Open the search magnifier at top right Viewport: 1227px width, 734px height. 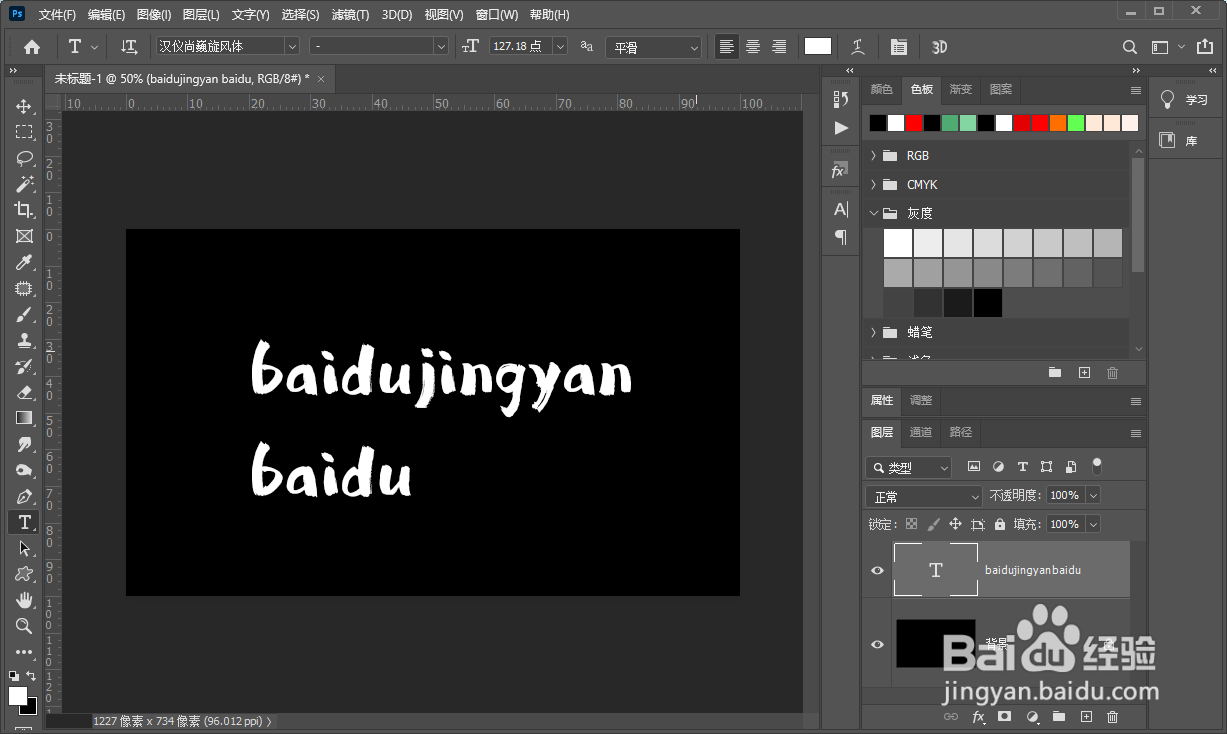click(x=1130, y=47)
